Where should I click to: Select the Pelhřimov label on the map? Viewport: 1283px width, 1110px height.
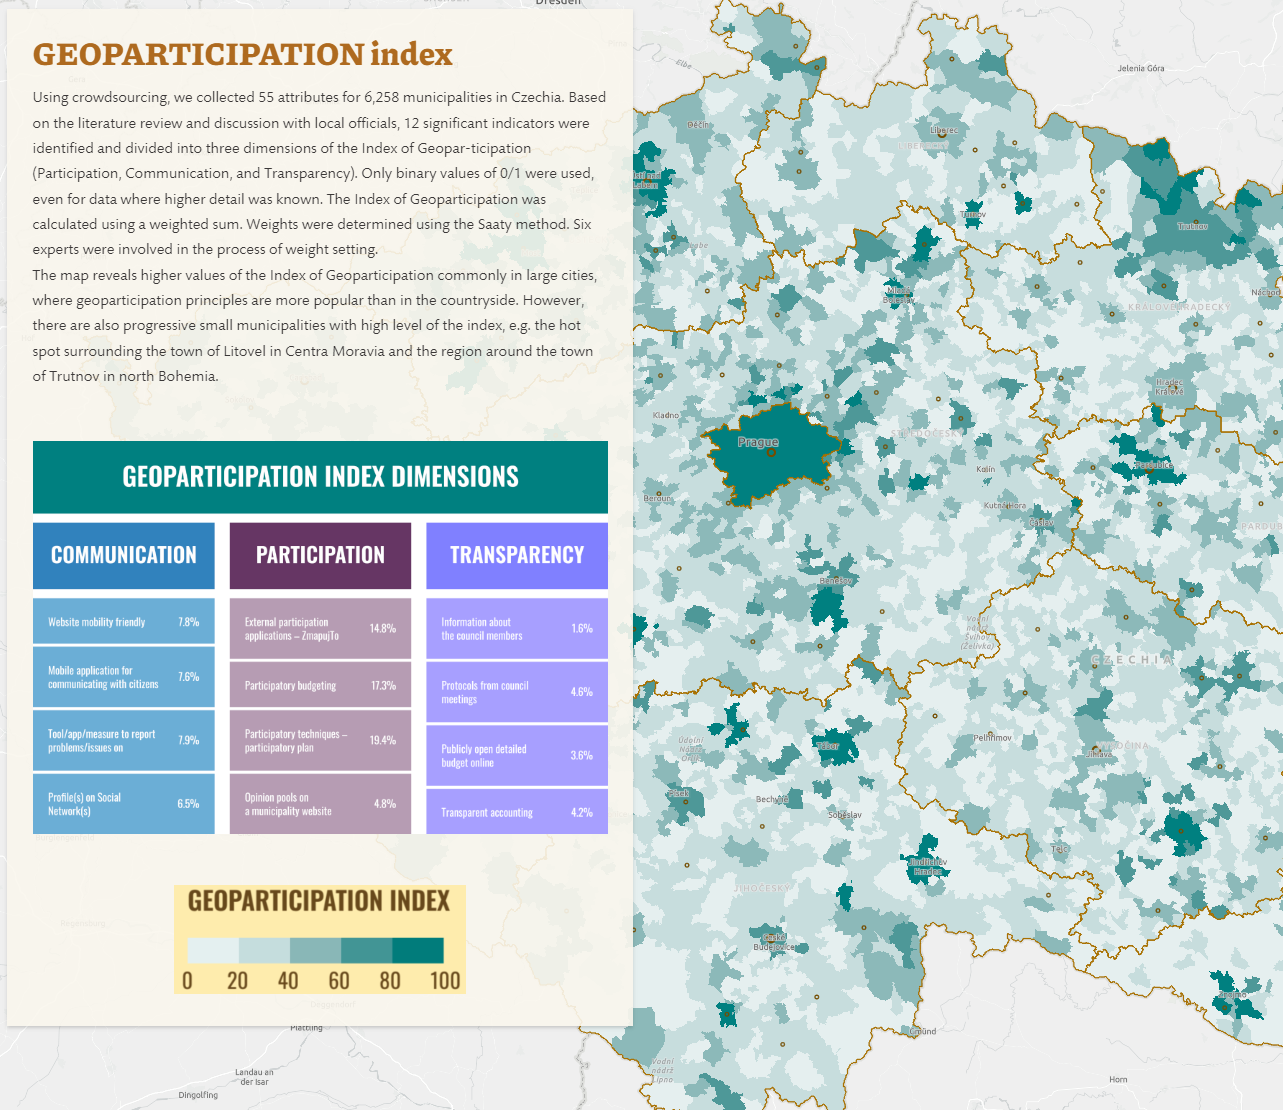tap(992, 737)
